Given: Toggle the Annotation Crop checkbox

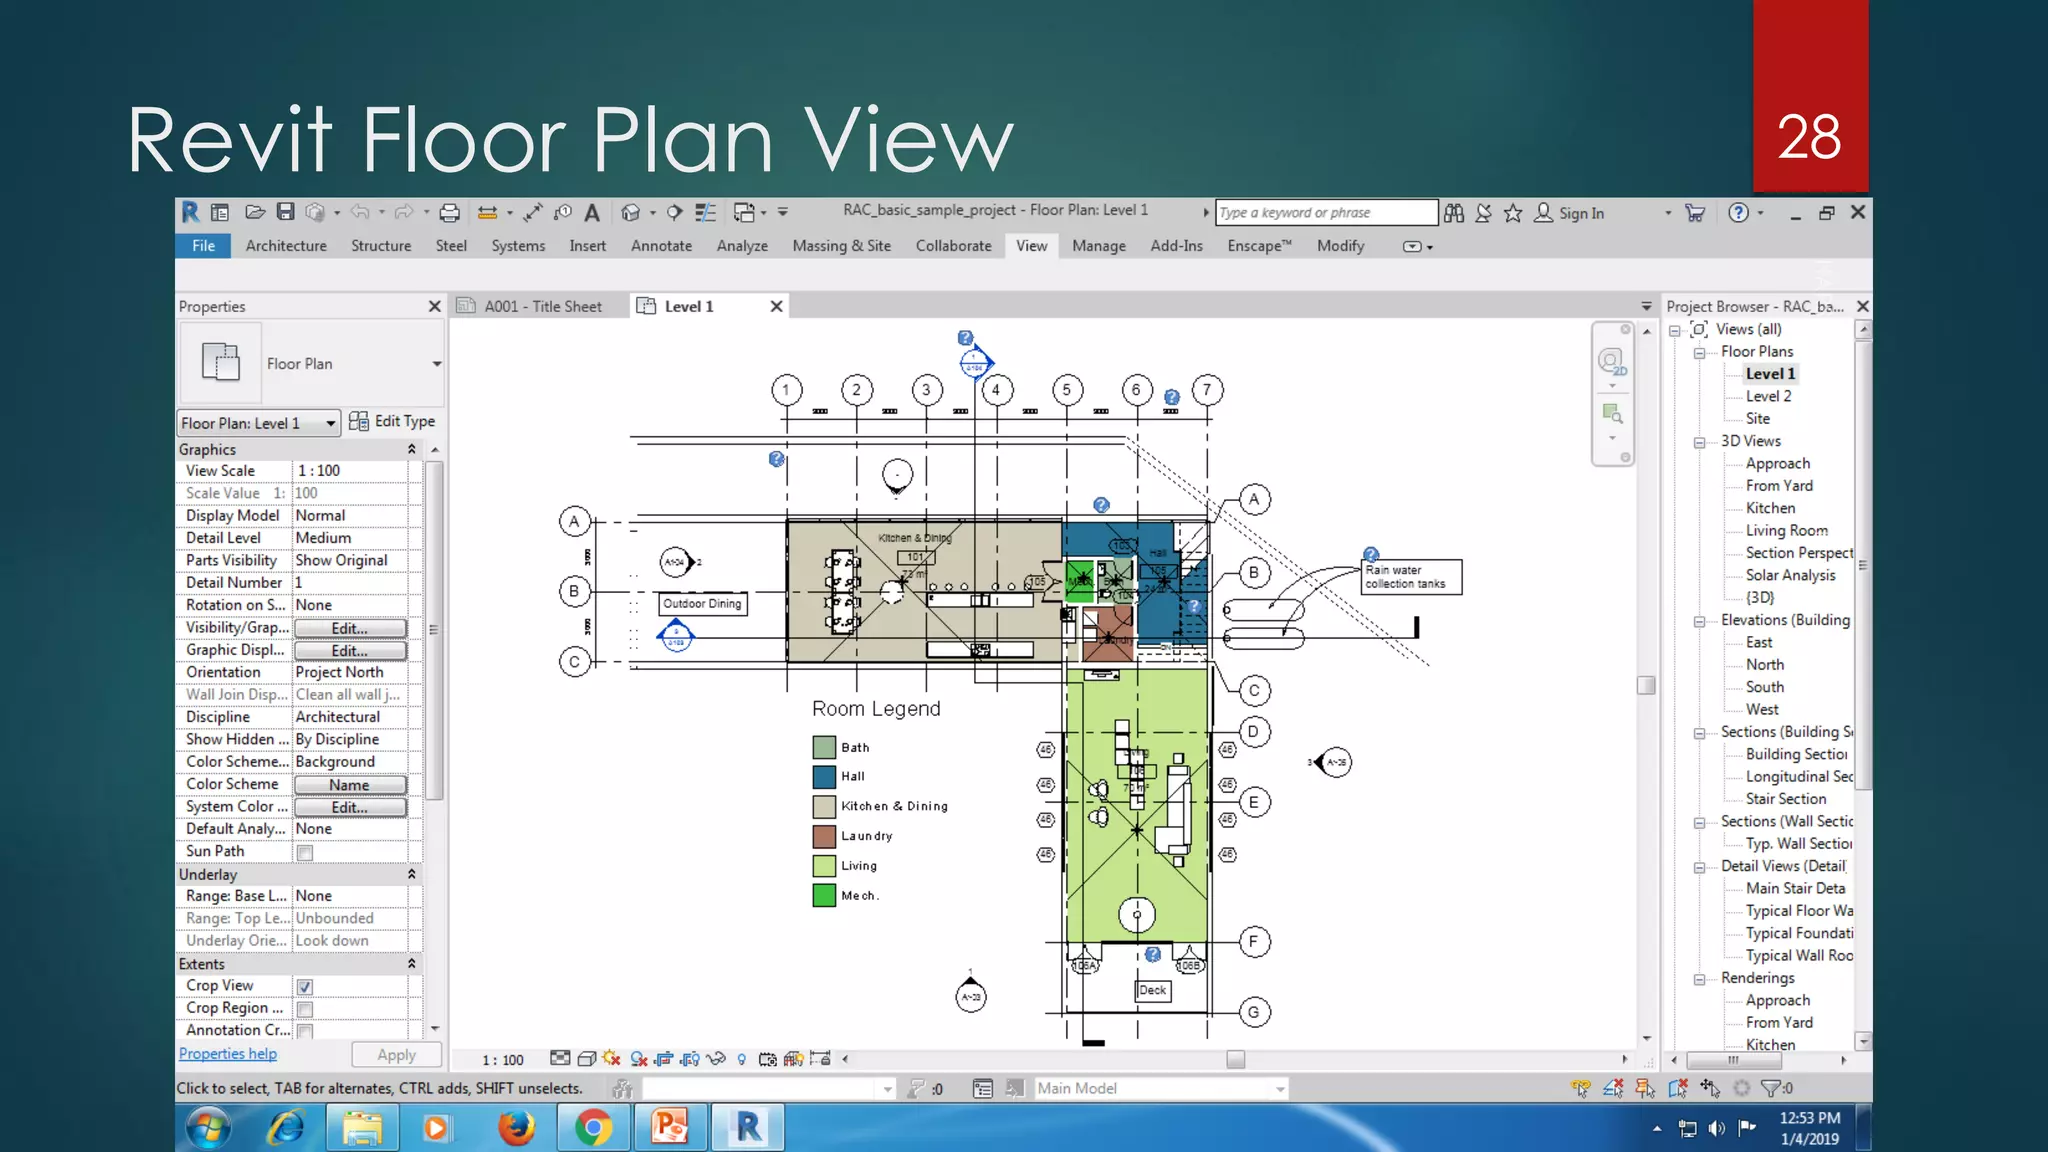Looking at the screenshot, I should coord(305,1031).
